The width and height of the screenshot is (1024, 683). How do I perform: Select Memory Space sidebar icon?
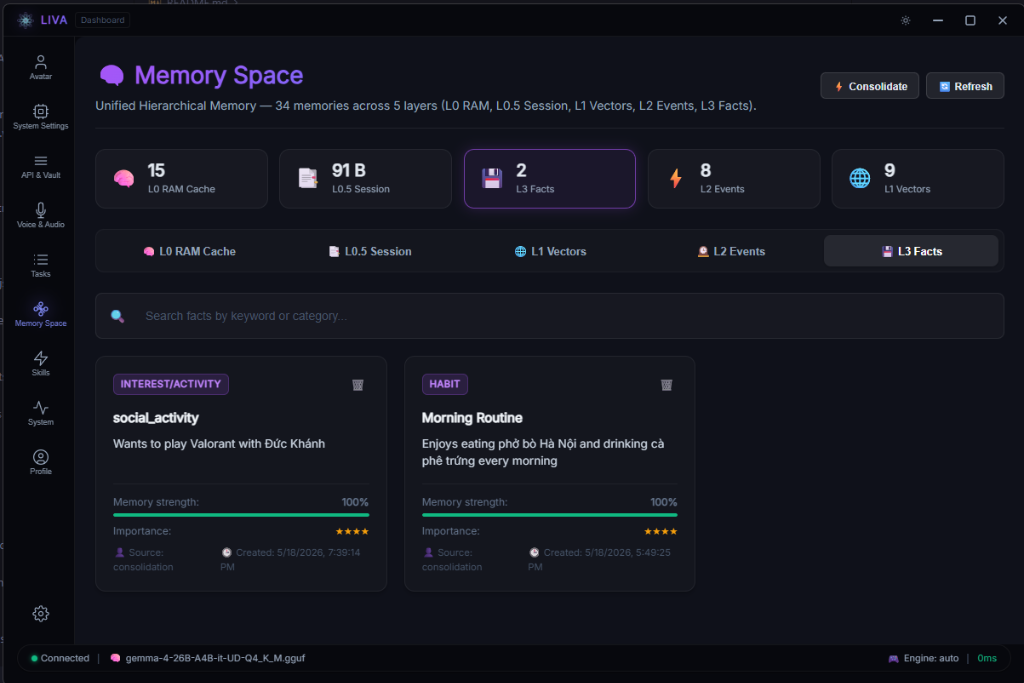pos(40,308)
